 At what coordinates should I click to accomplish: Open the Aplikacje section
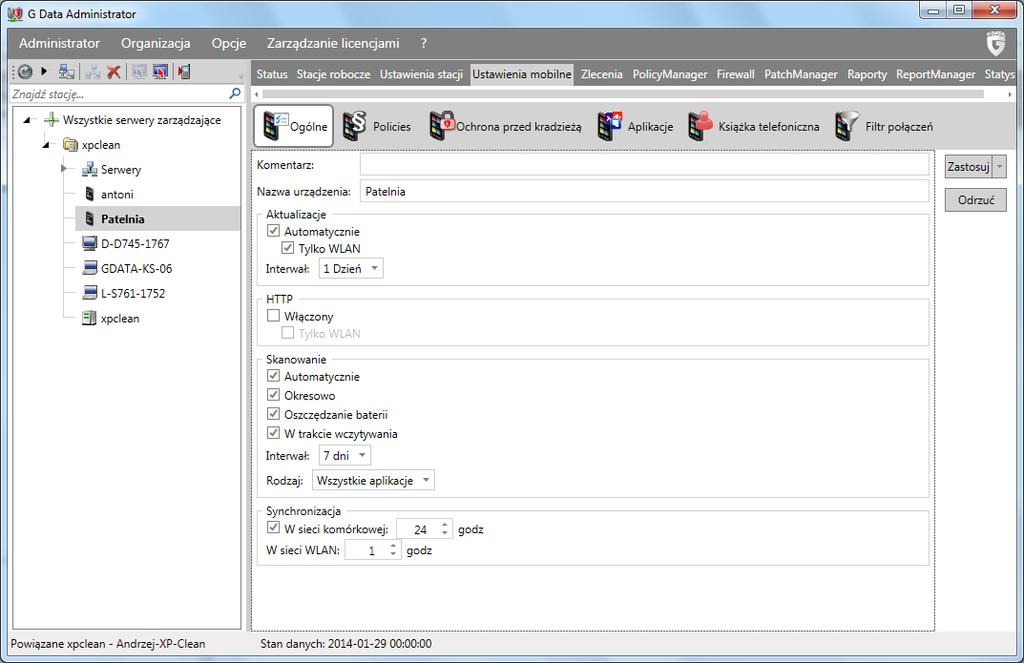click(635, 126)
